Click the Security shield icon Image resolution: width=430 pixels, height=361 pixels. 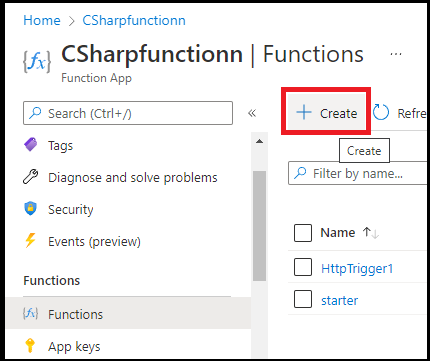30,209
